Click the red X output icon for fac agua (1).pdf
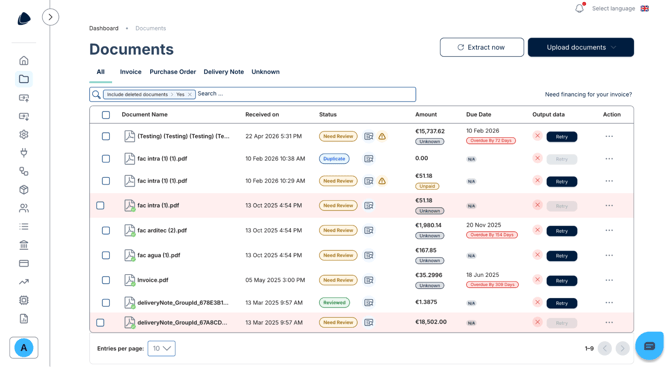 pyautogui.click(x=538, y=255)
